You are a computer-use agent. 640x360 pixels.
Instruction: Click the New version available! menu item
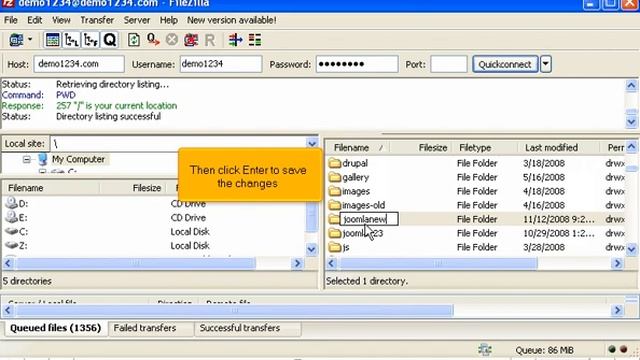231,20
